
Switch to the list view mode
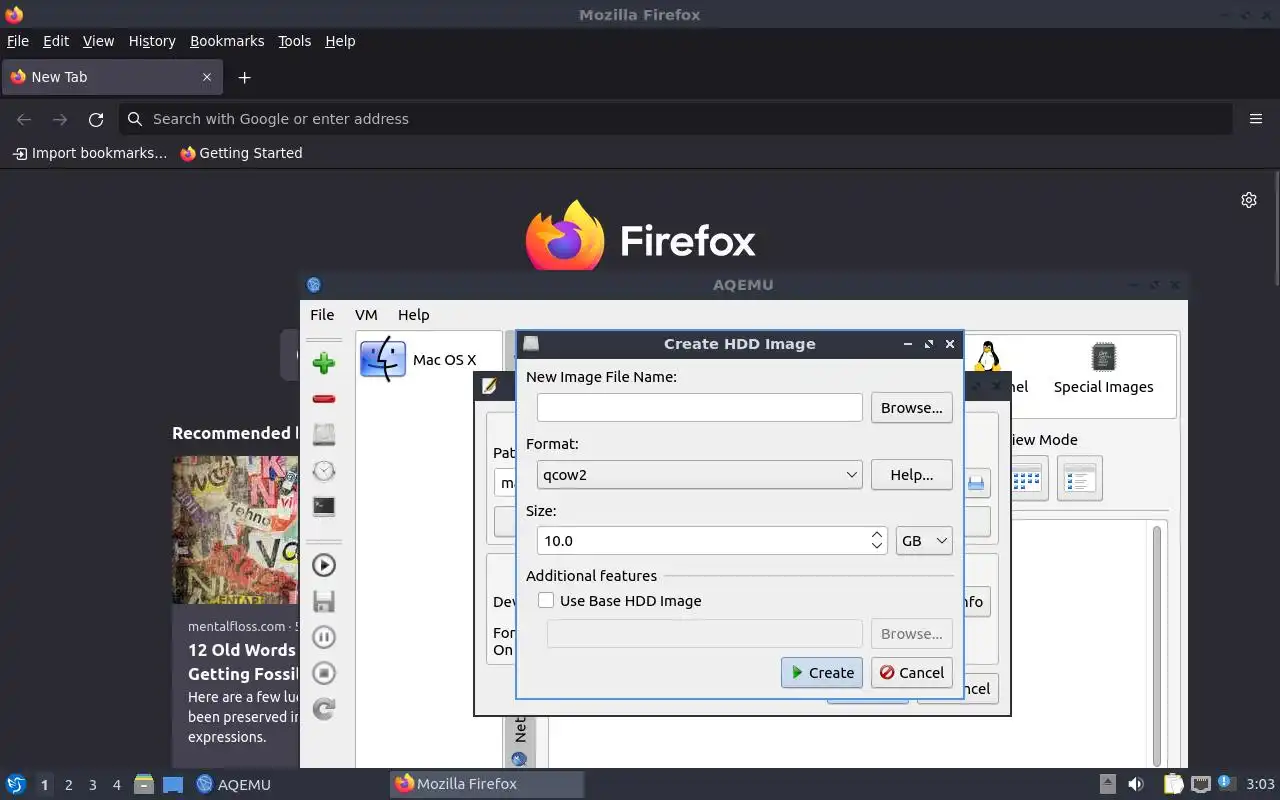coord(1080,479)
